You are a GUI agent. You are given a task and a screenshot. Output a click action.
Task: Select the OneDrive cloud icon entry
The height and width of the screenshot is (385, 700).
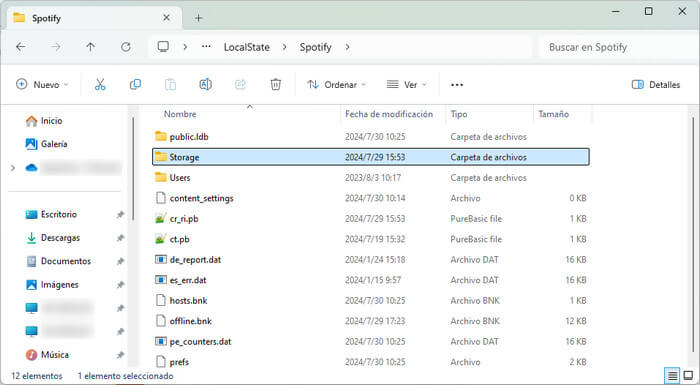coord(31,168)
